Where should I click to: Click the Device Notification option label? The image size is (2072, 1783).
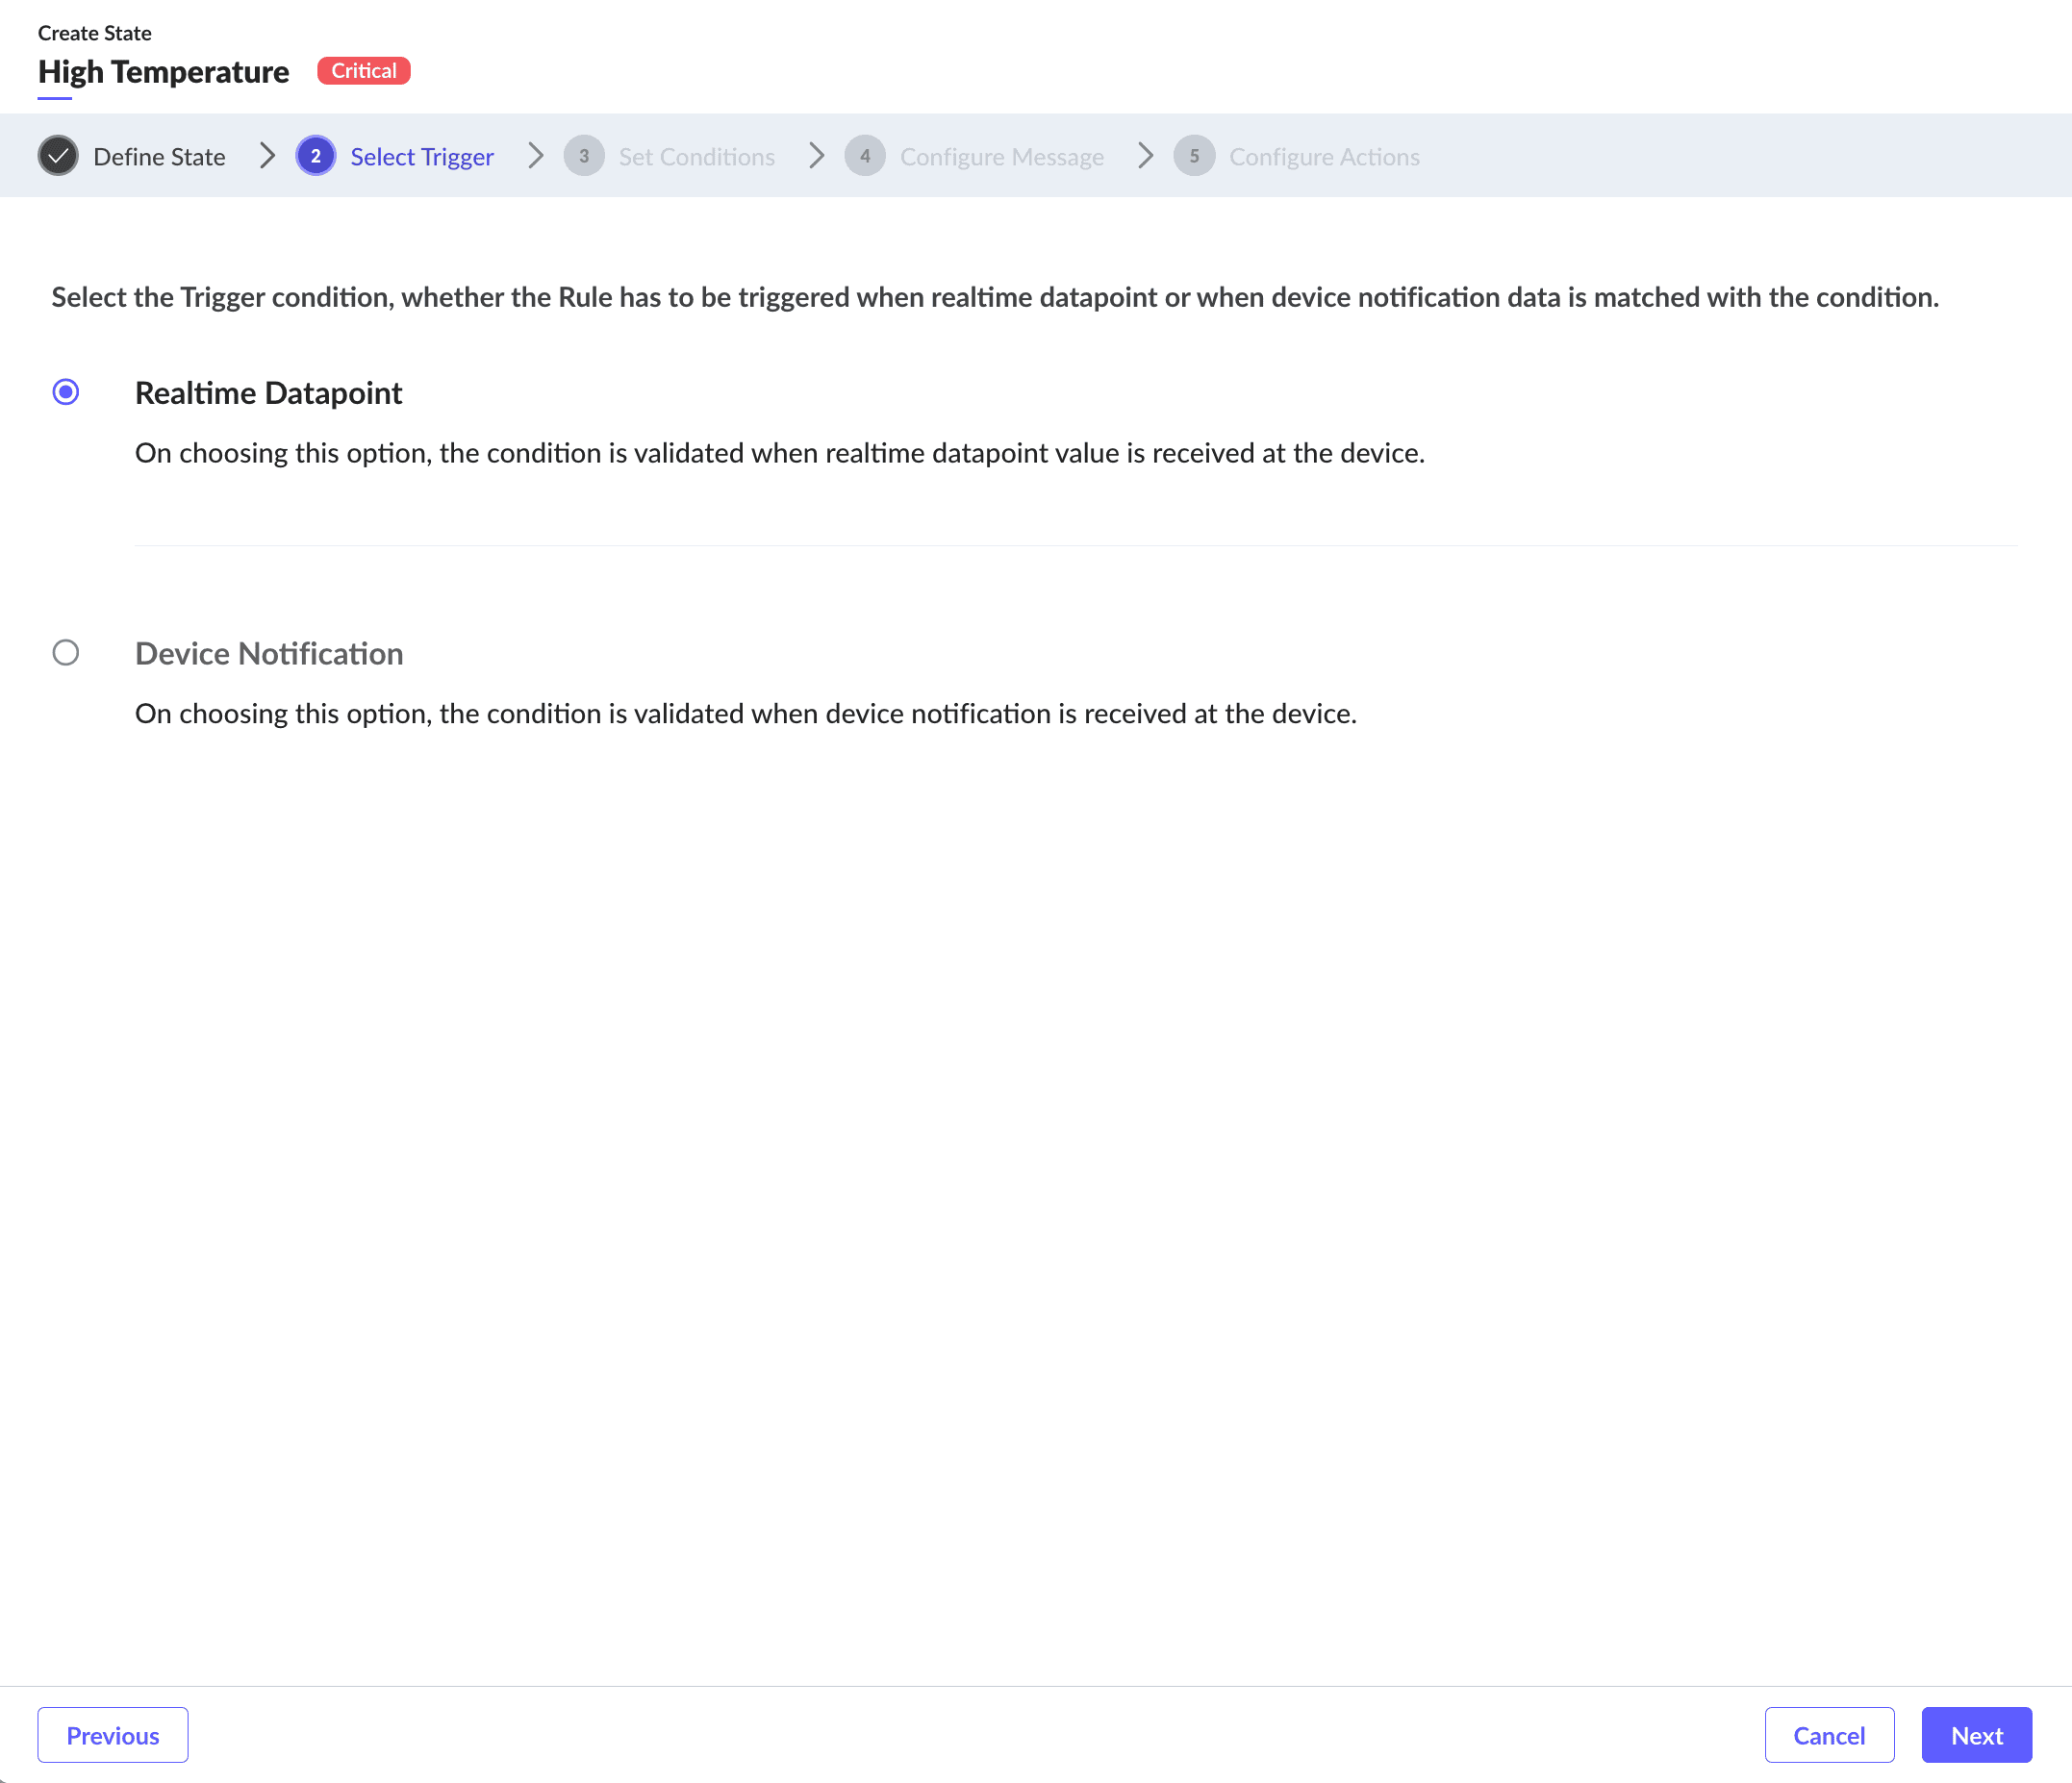point(269,654)
